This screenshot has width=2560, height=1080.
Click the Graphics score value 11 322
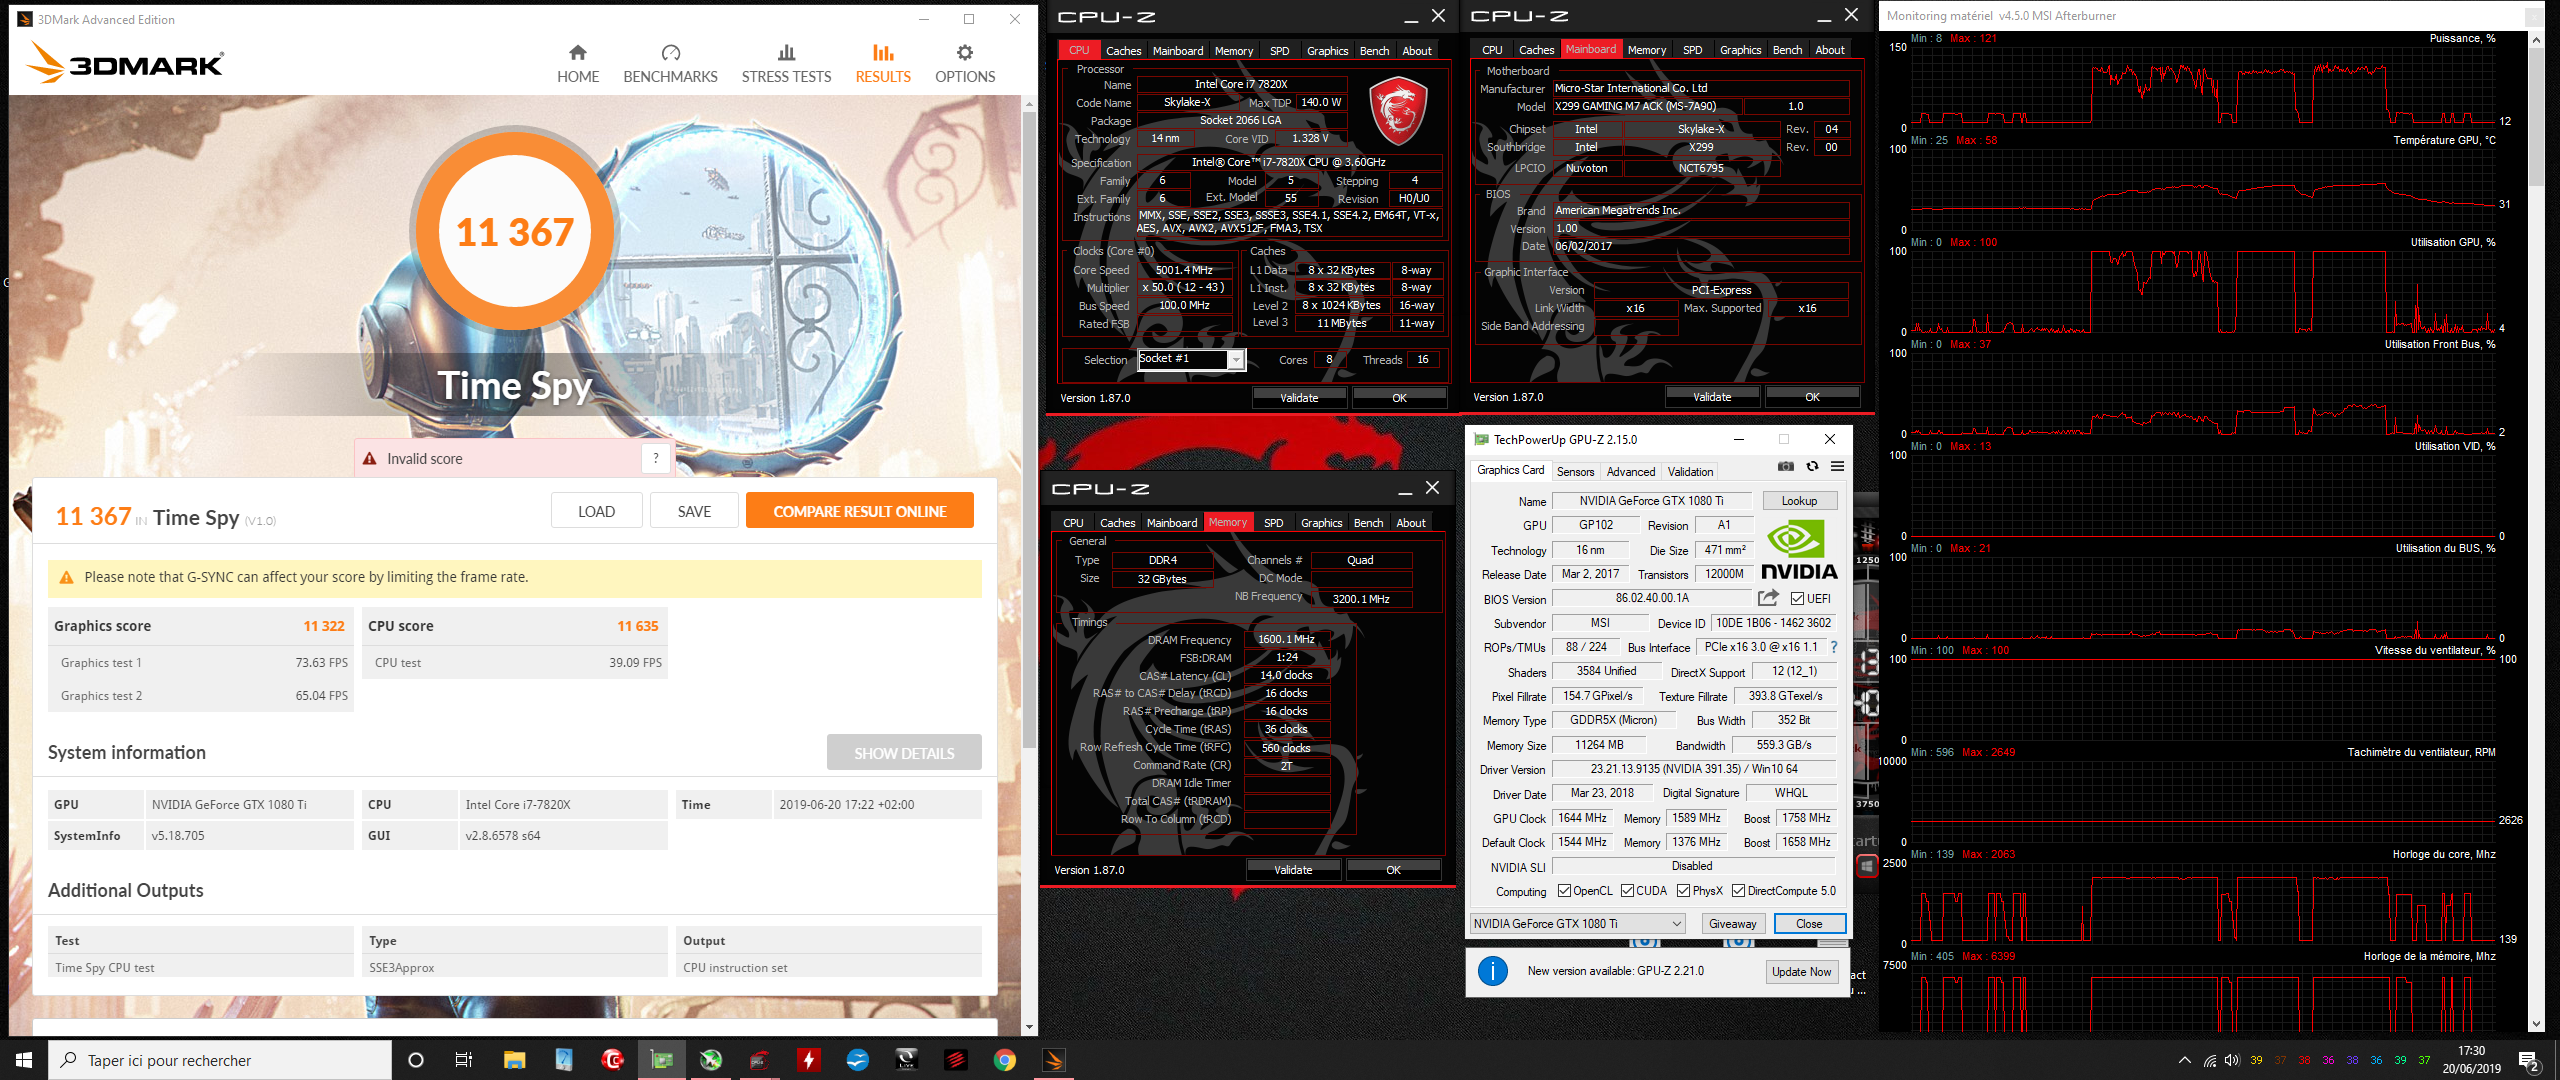(x=324, y=626)
